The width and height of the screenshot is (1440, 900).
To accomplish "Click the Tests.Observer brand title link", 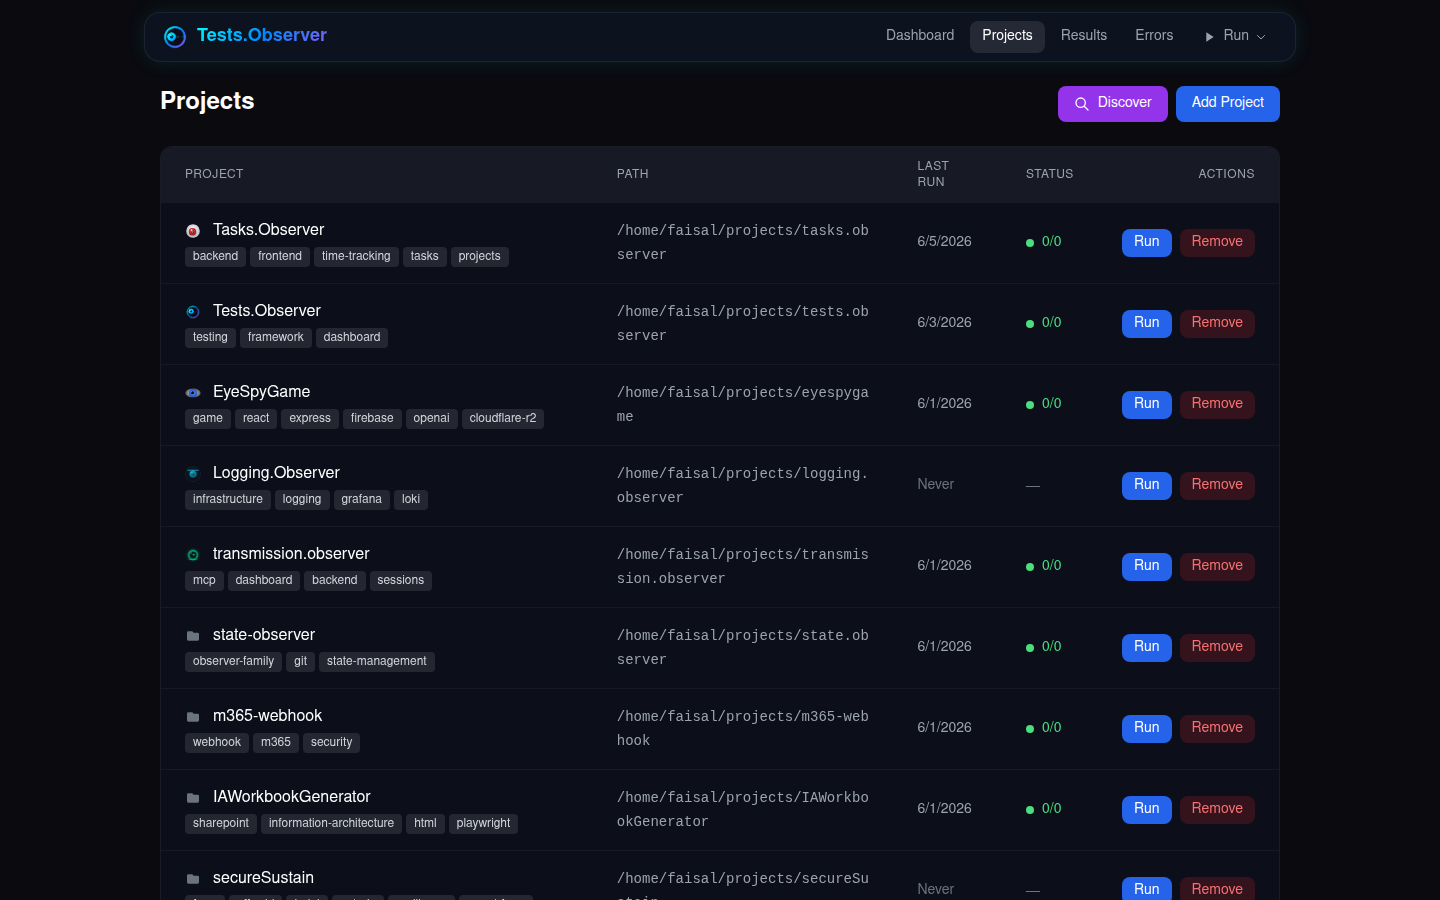I will [262, 35].
